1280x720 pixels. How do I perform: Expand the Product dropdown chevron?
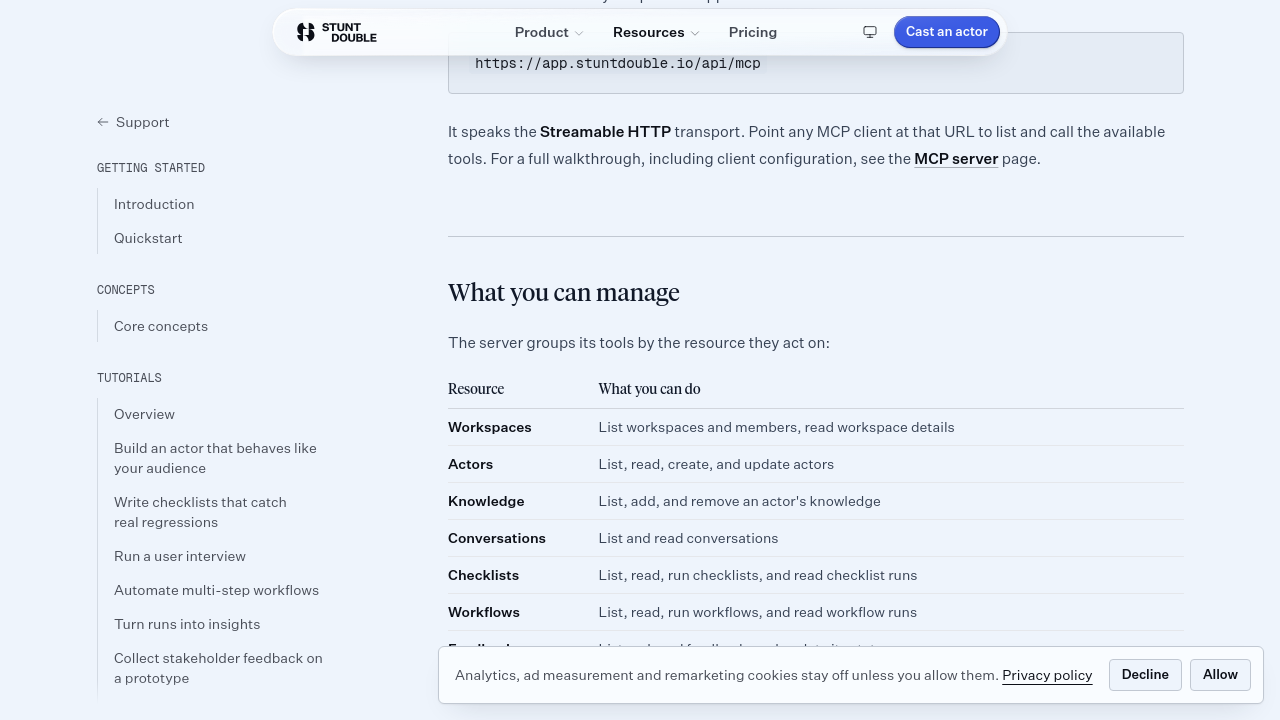coord(578,33)
